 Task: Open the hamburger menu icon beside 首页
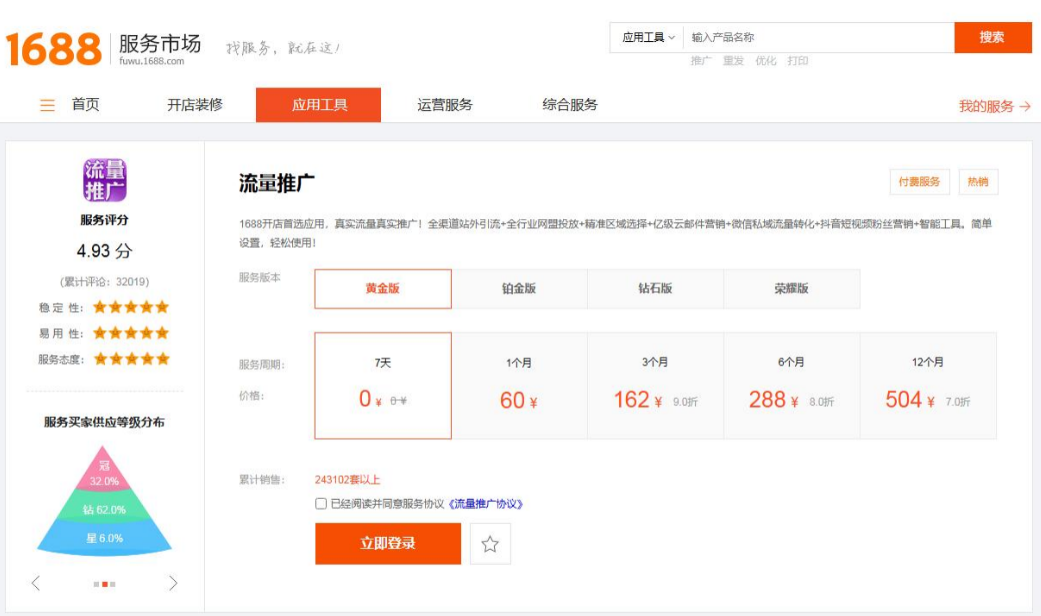[x=47, y=105]
